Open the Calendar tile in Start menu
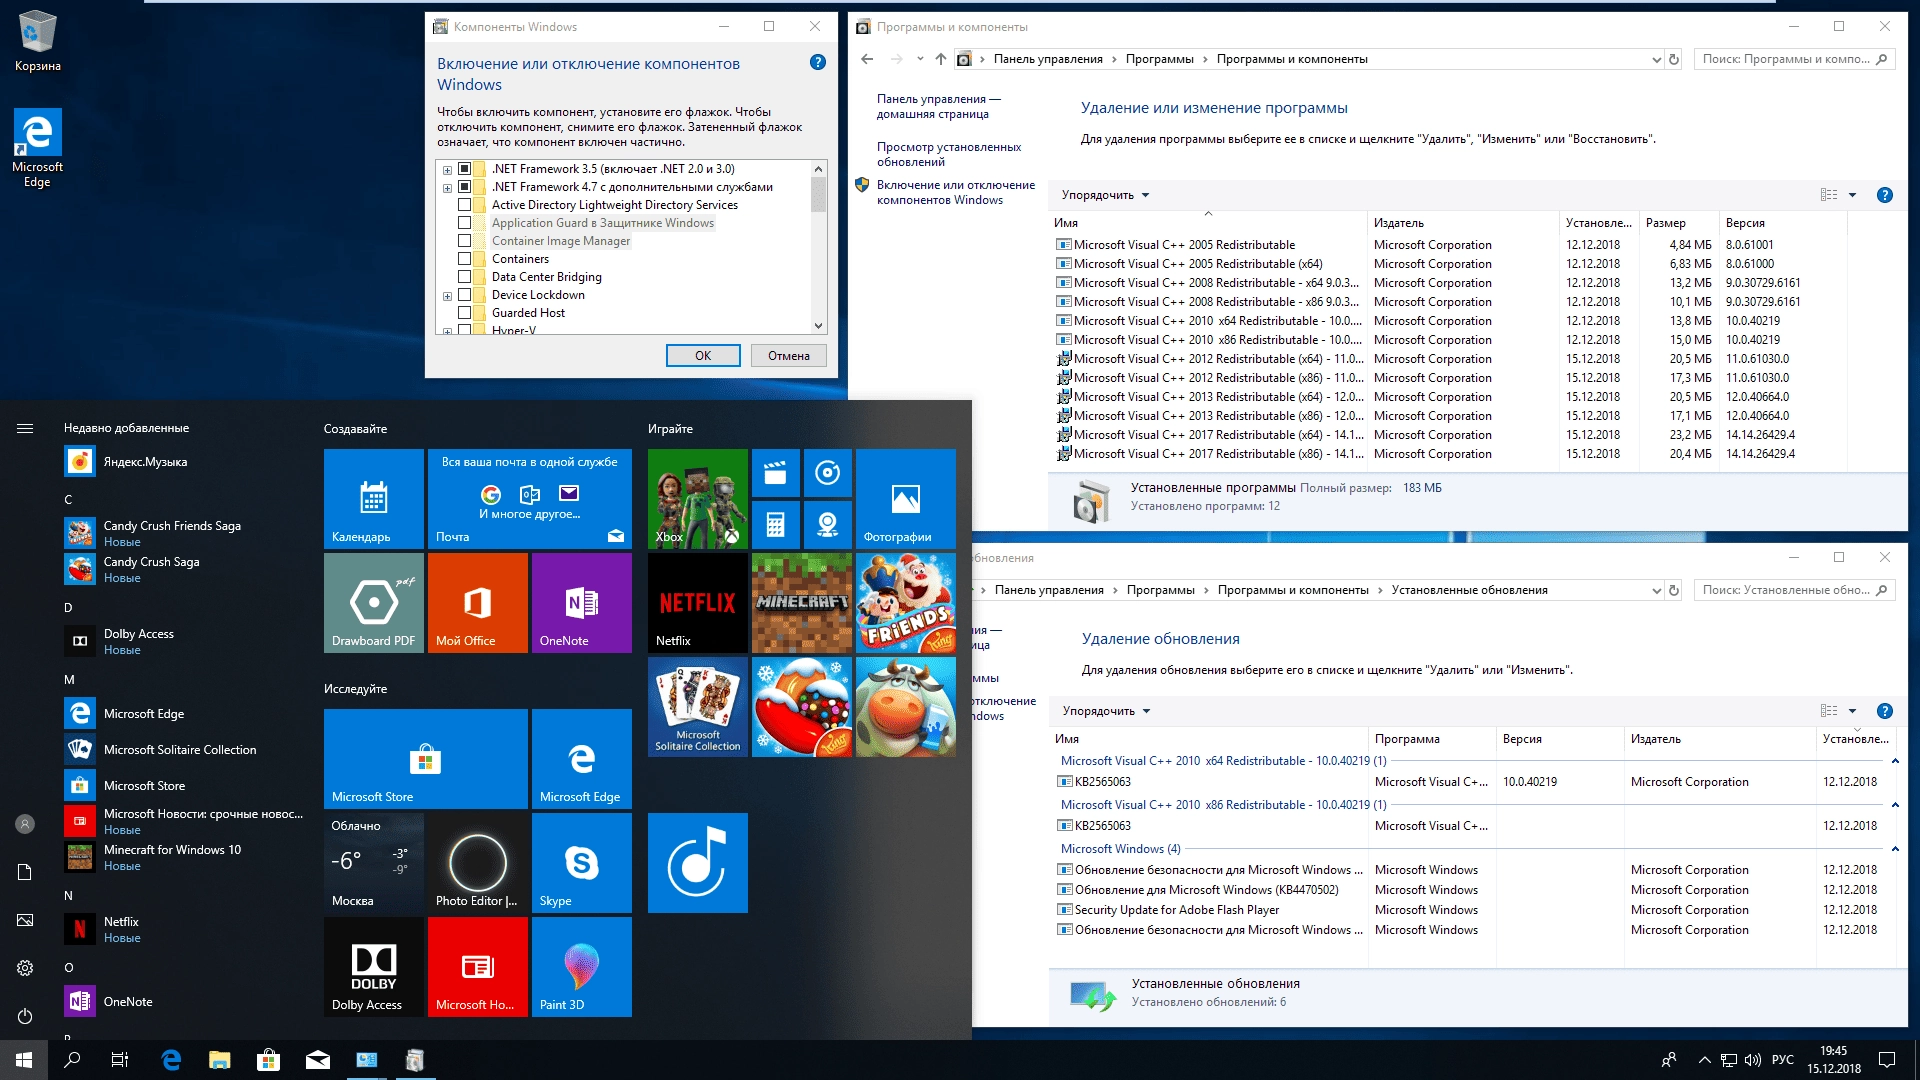The image size is (1920, 1080). (374, 498)
